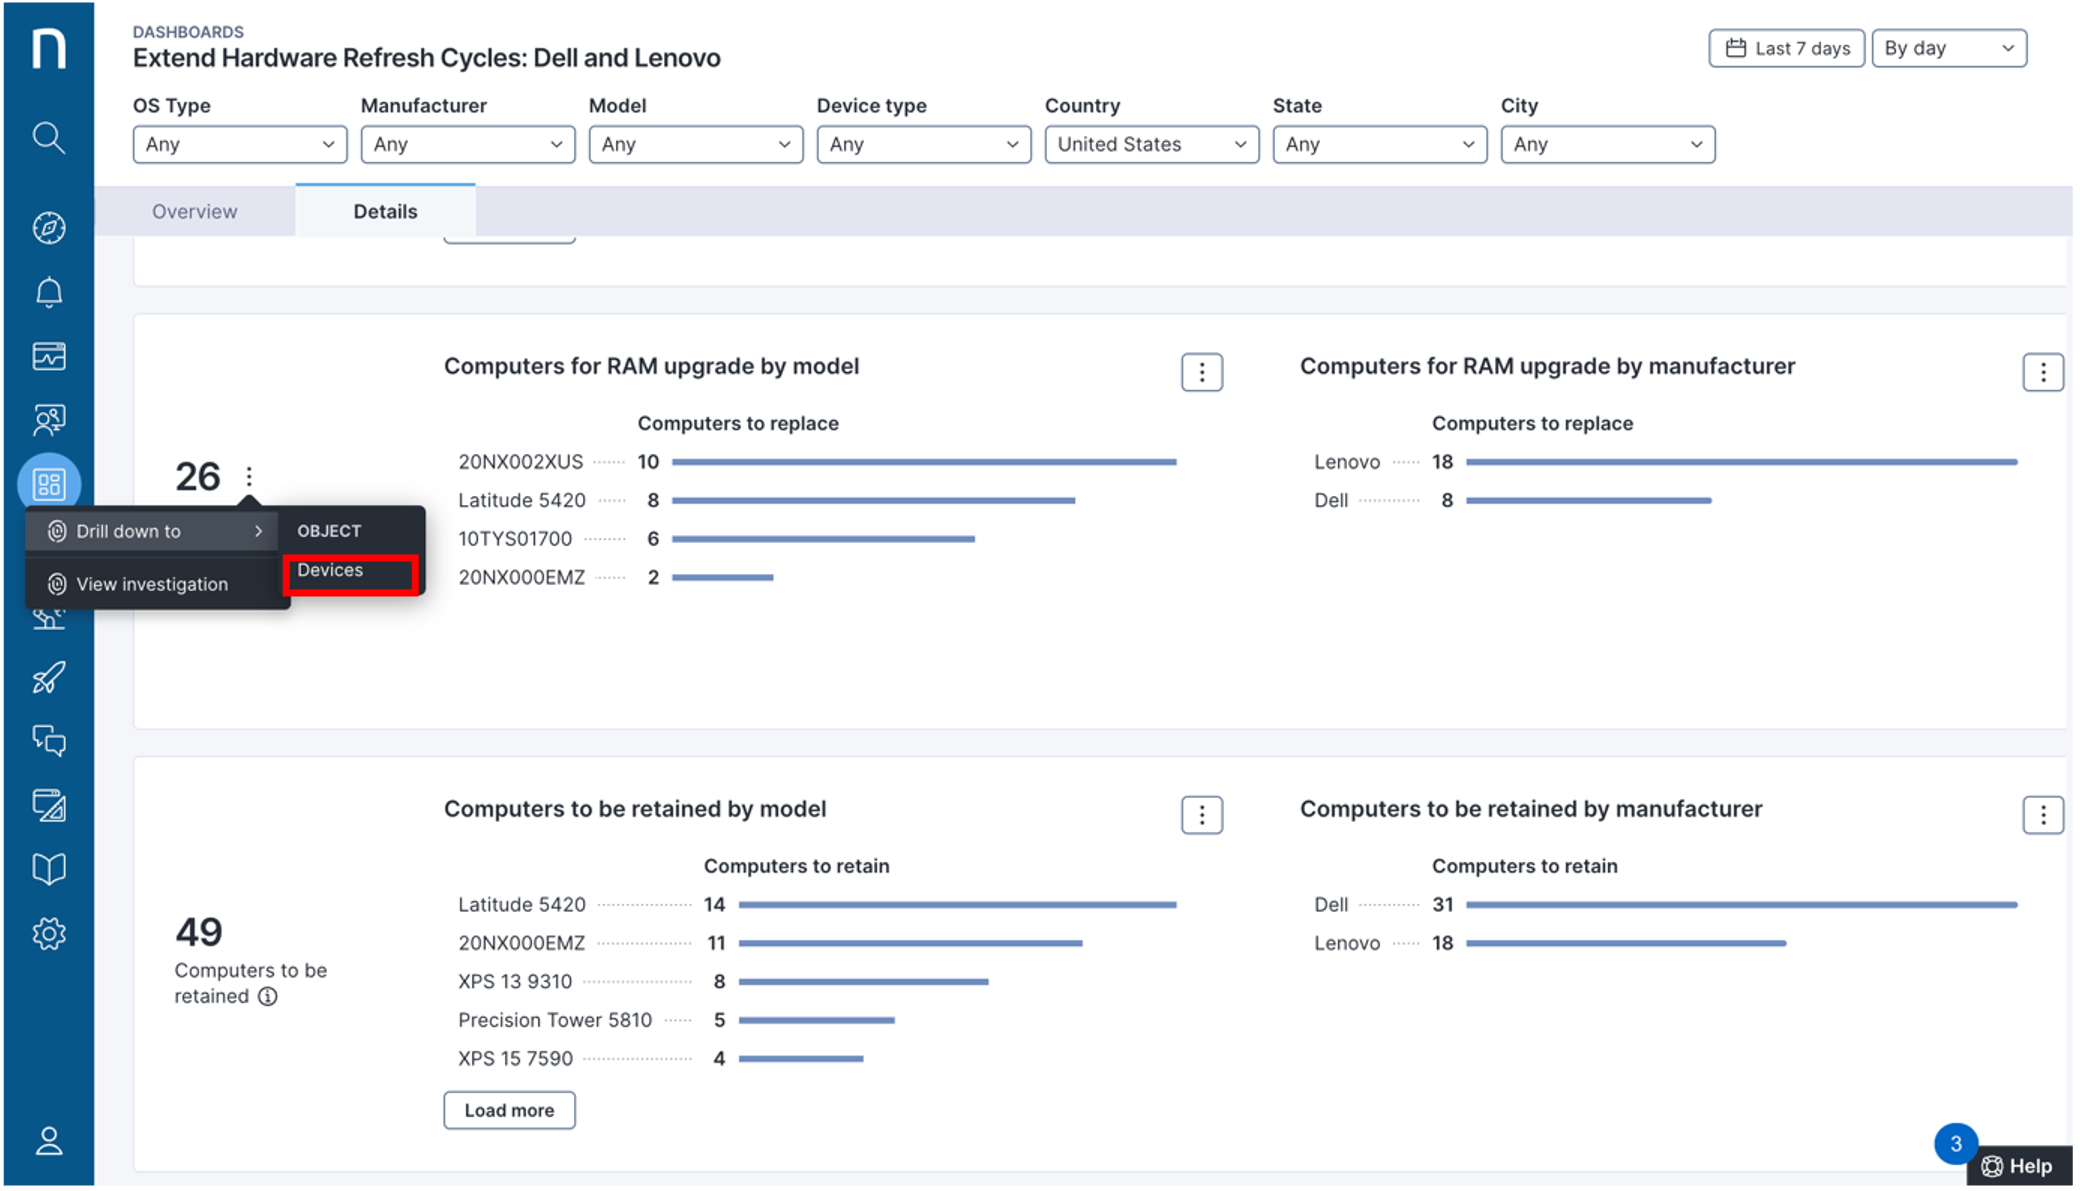Choose View investigation from the context menu
2080x1191 pixels.
pyautogui.click(x=152, y=584)
